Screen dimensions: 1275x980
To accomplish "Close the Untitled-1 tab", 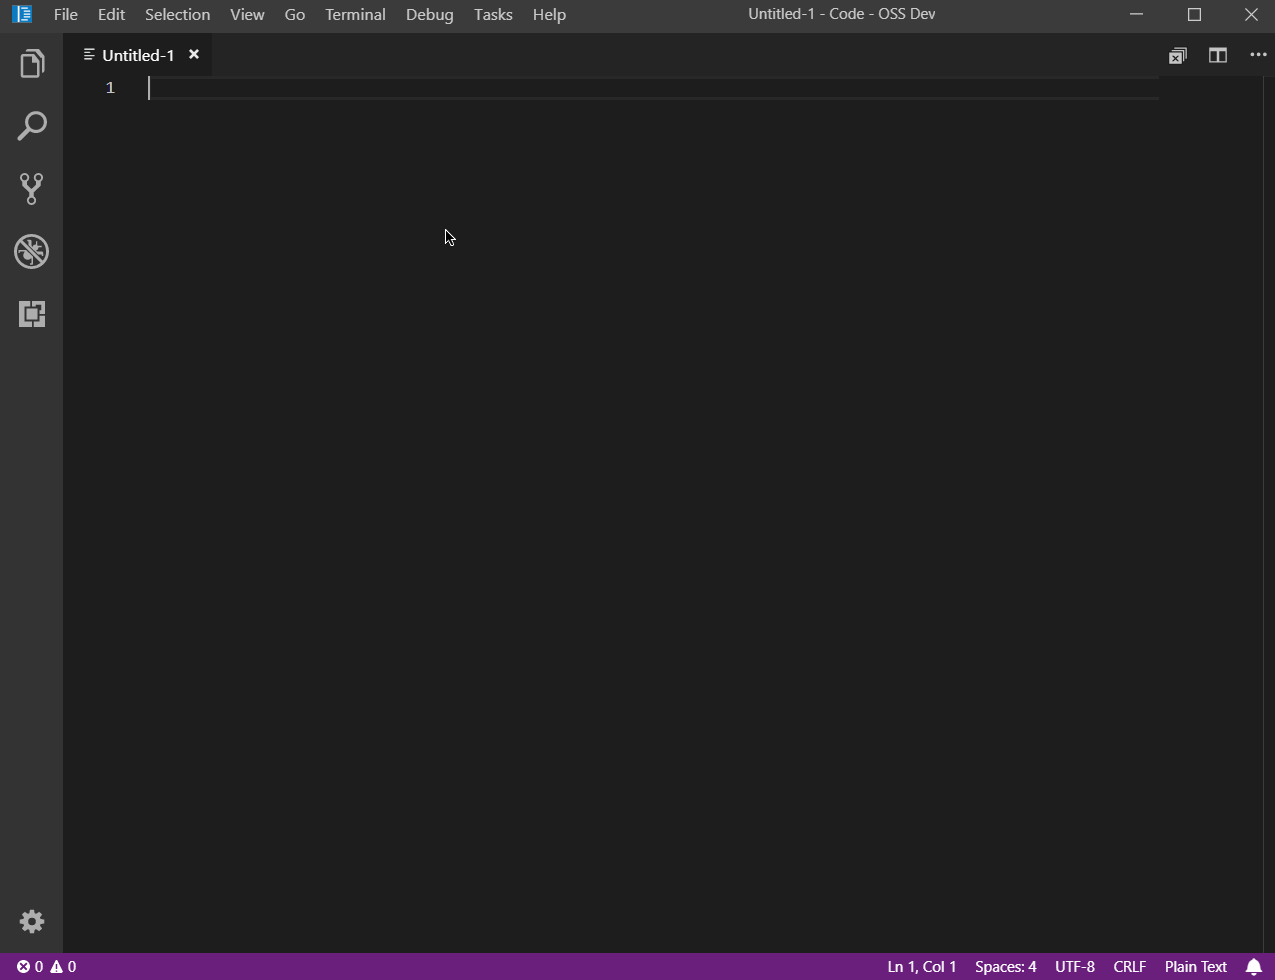I will click(x=193, y=55).
